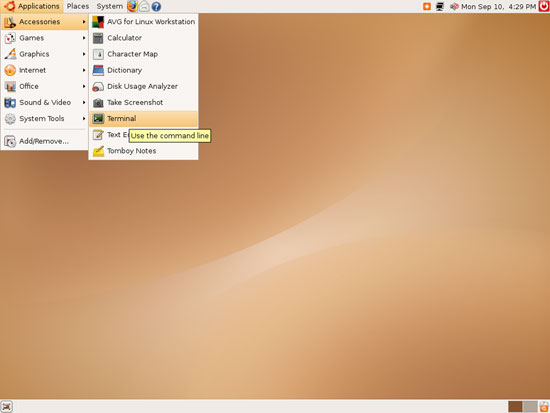Expand the Games submenu

(x=45, y=38)
